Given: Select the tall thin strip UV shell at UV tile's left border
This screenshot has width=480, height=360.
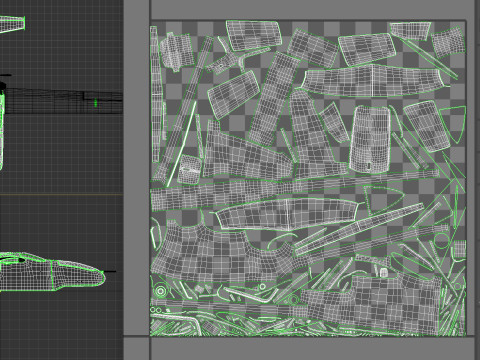Looking at the screenshot, I should [155, 95].
